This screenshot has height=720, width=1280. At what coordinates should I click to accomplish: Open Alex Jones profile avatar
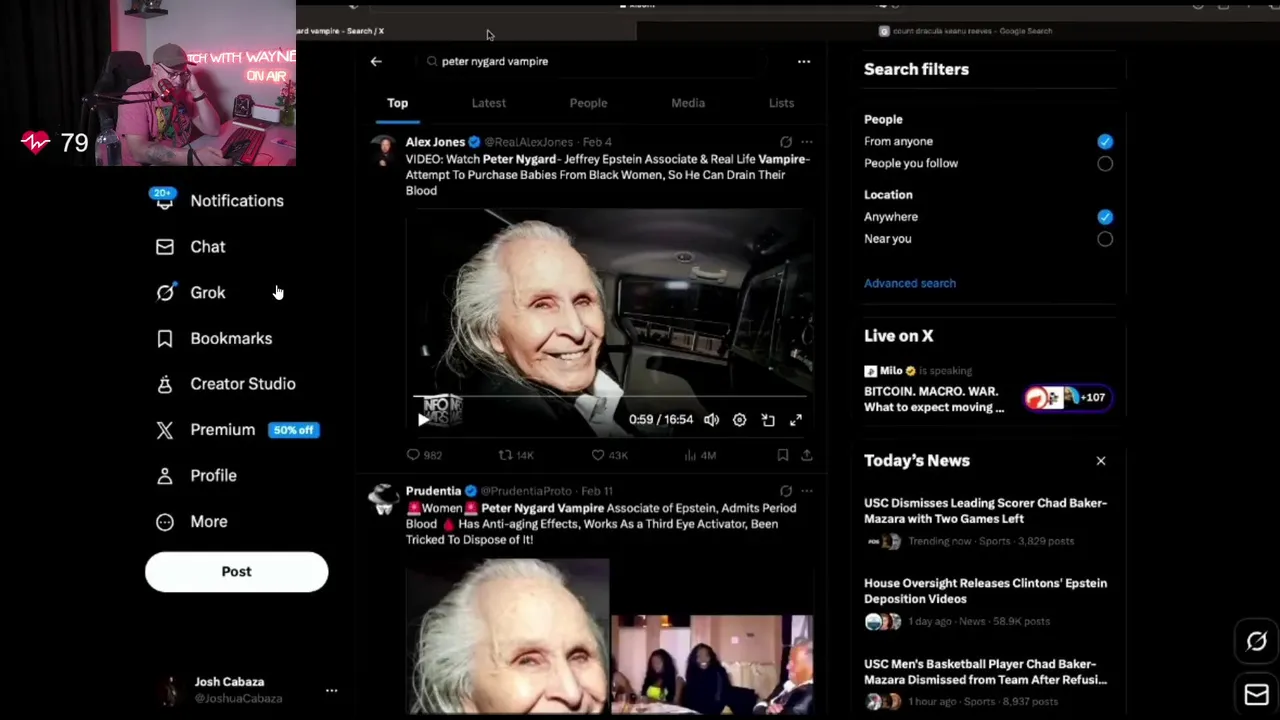coord(383,150)
